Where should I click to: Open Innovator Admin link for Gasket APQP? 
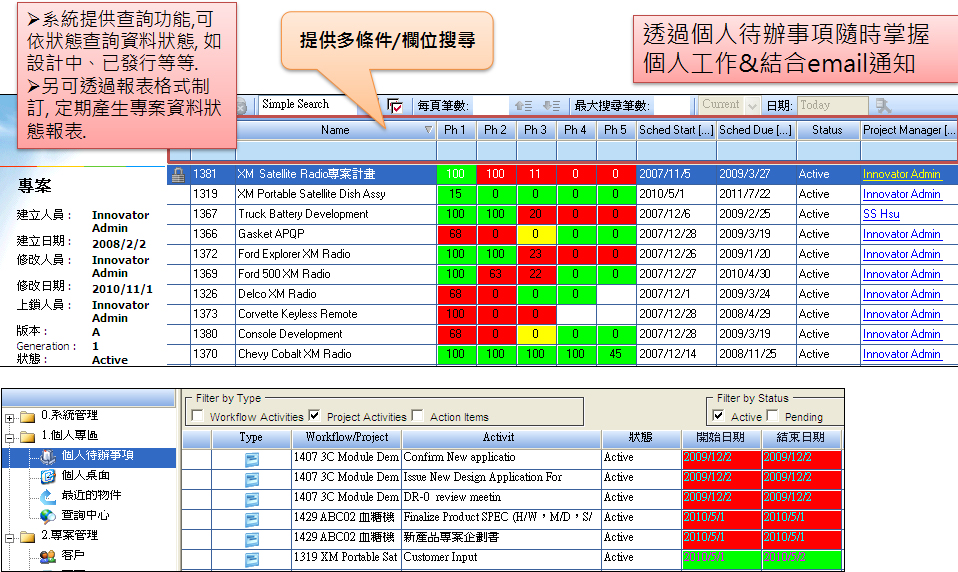coord(902,234)
